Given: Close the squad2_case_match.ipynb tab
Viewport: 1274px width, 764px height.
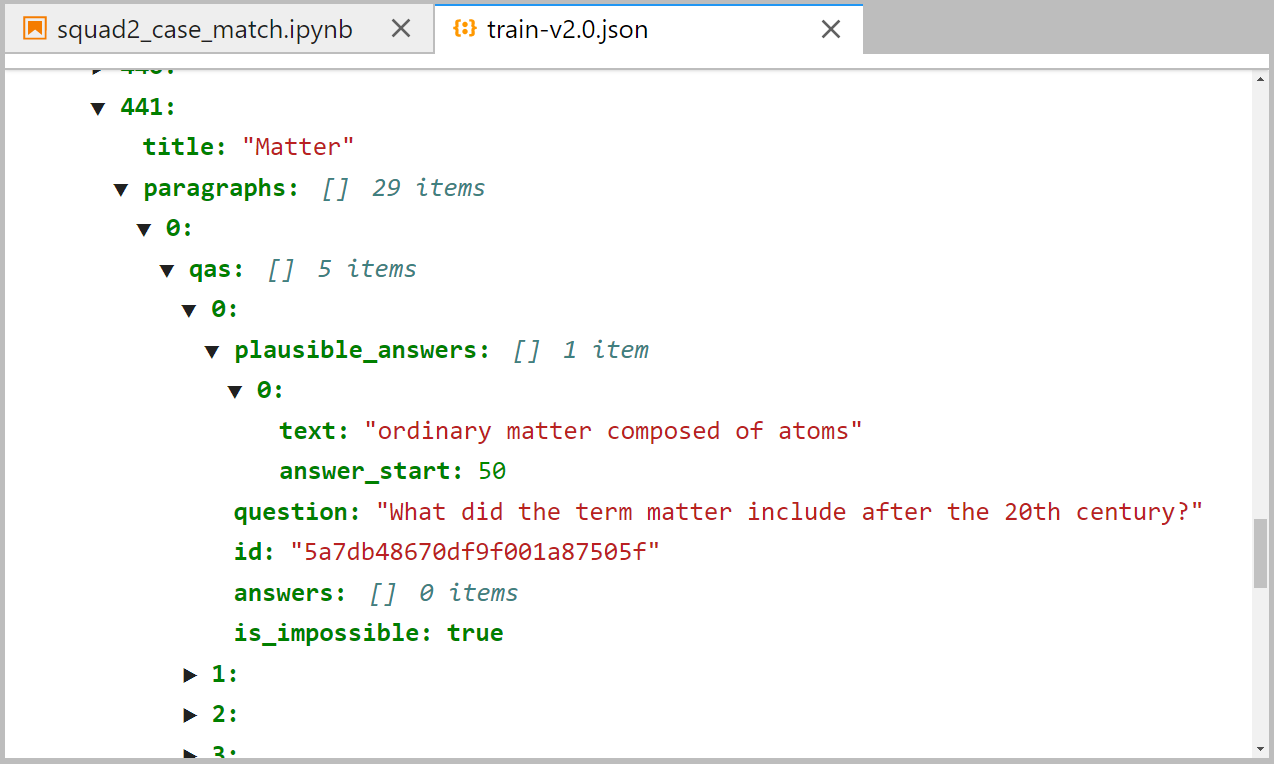Looking at the screenshot, I should tap(401, 30).
